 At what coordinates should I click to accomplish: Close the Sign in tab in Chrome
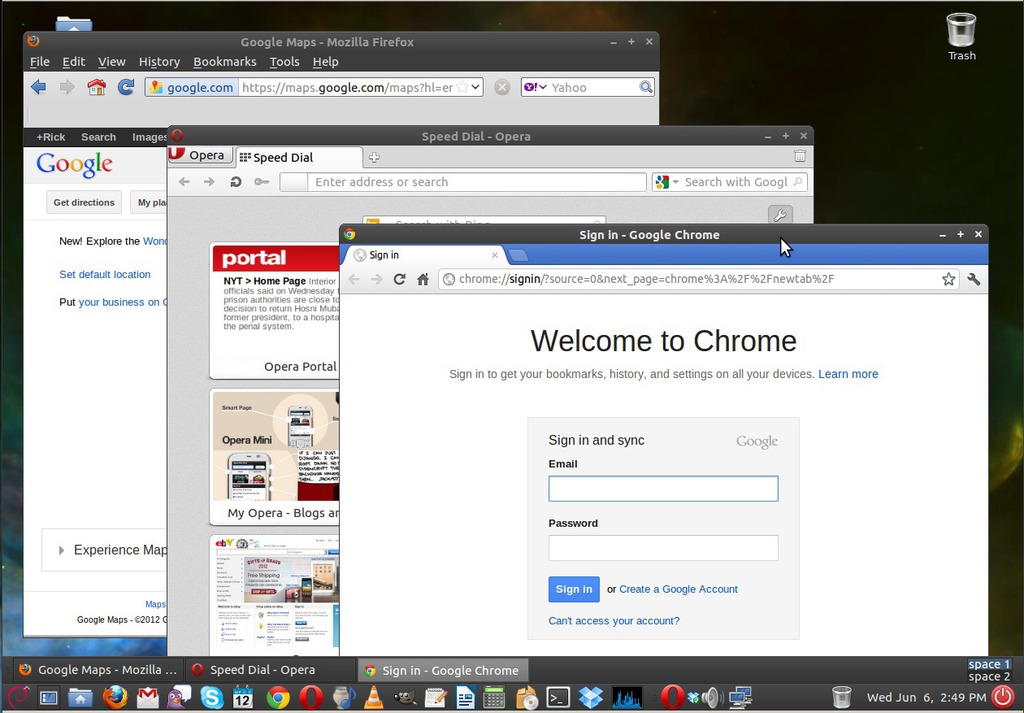click(494, 255)
